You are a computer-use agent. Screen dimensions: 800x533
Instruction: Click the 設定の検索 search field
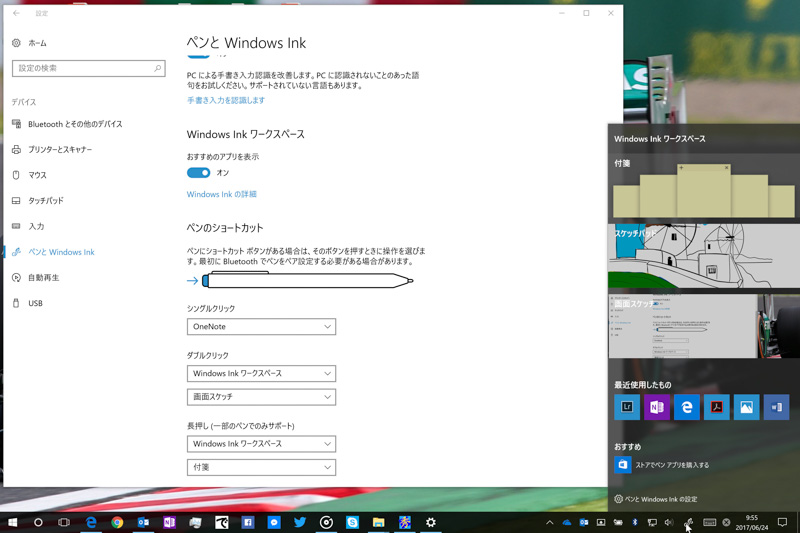[88, 68]
